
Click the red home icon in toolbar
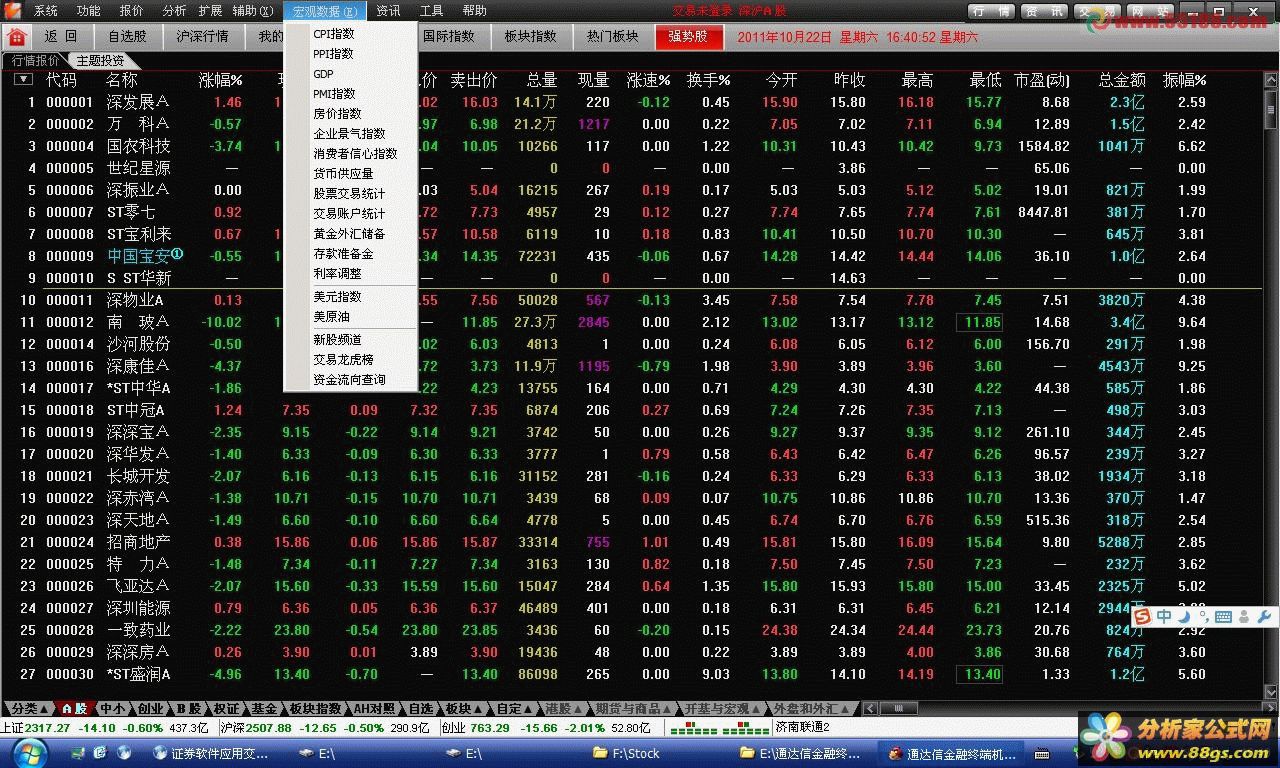(16, 36)
